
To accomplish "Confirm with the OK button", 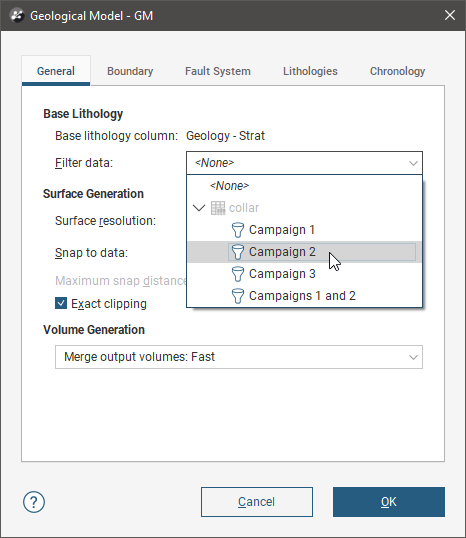I will point(389,502).
